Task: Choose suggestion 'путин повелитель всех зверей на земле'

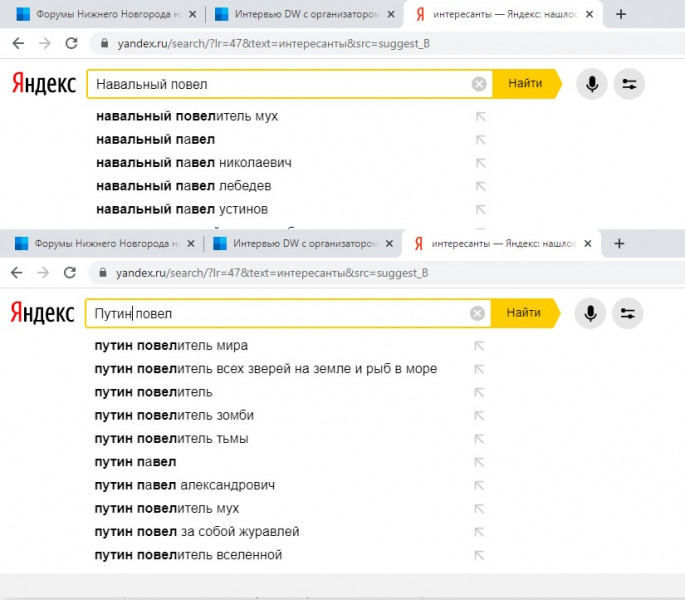Action: [266, 369]
